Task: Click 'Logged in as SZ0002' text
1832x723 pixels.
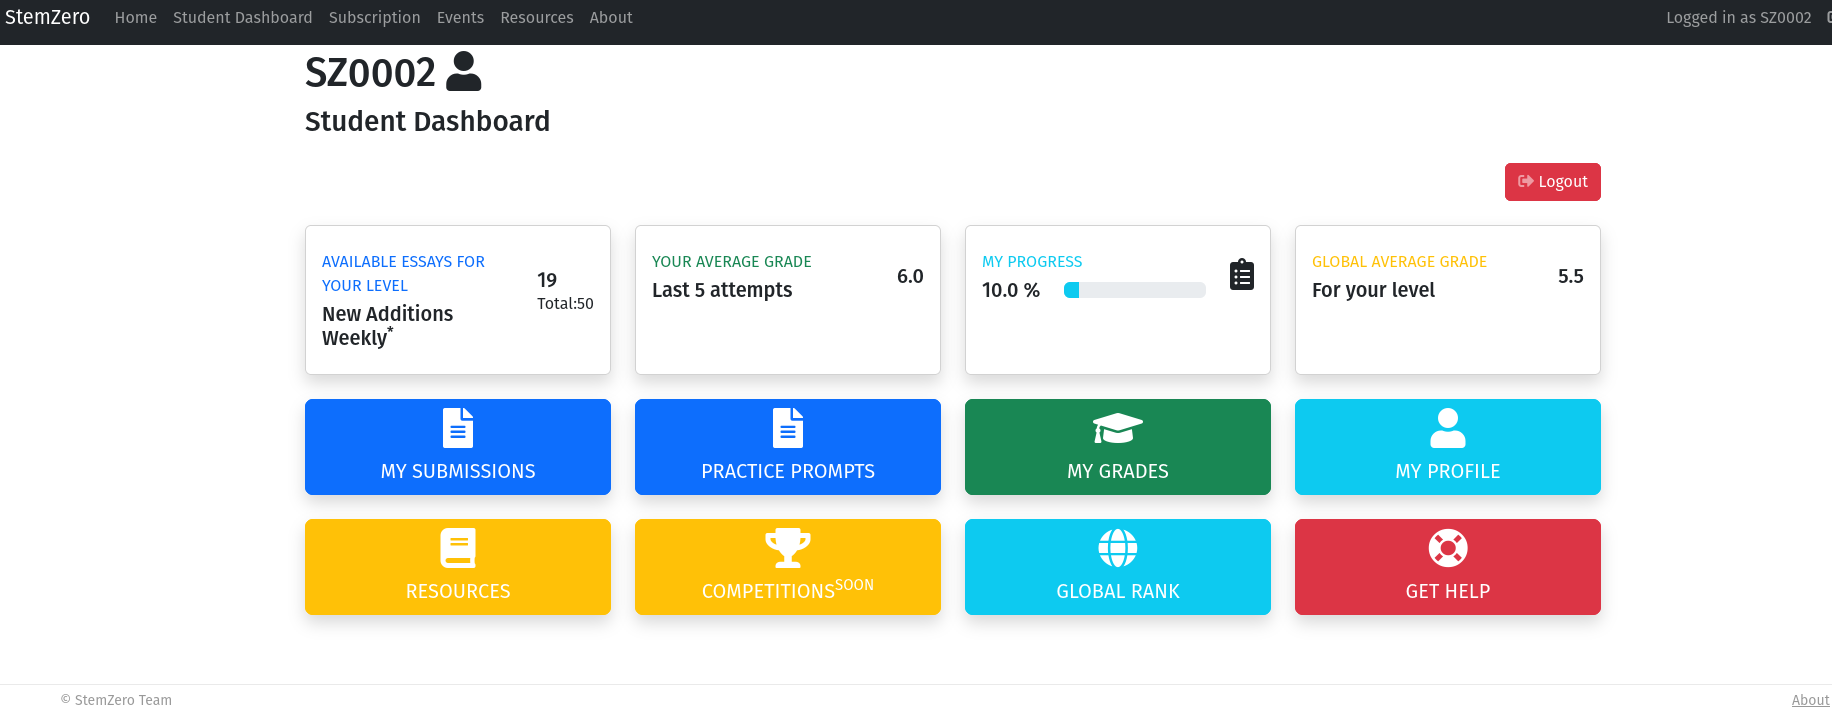Action: click(1739, 18)
